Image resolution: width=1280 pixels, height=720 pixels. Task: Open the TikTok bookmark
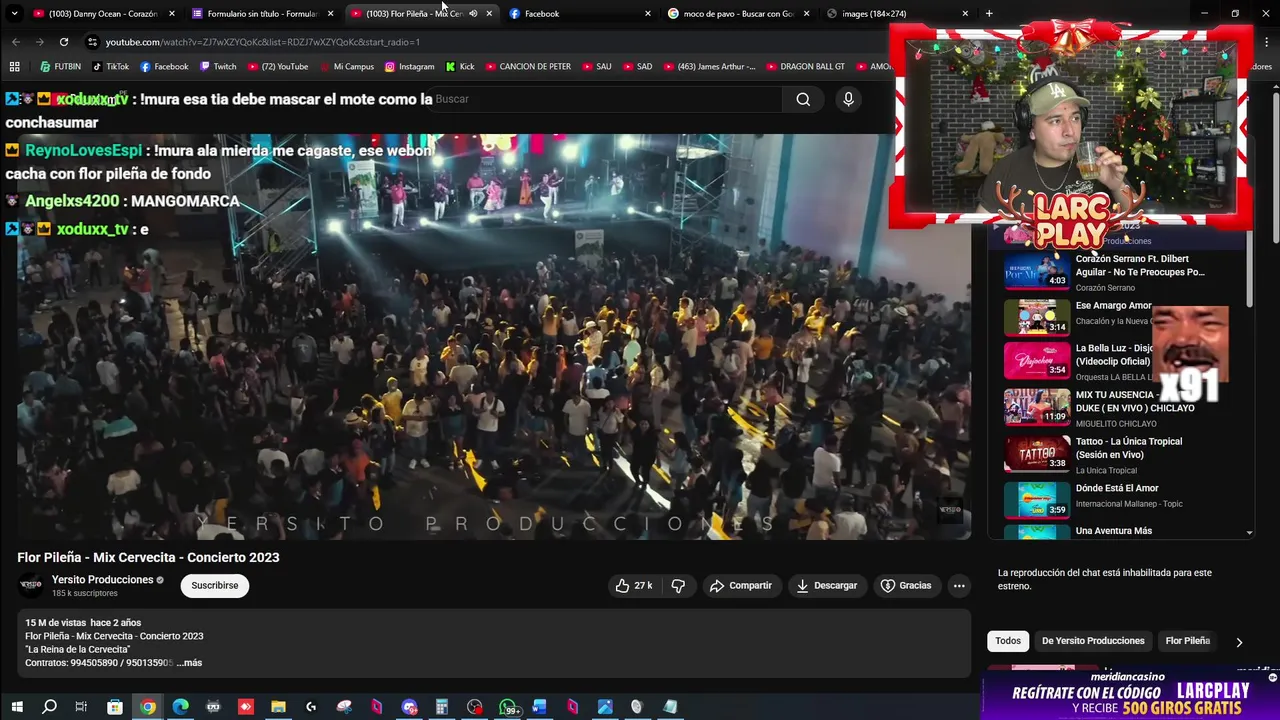(x=110, y=66)
